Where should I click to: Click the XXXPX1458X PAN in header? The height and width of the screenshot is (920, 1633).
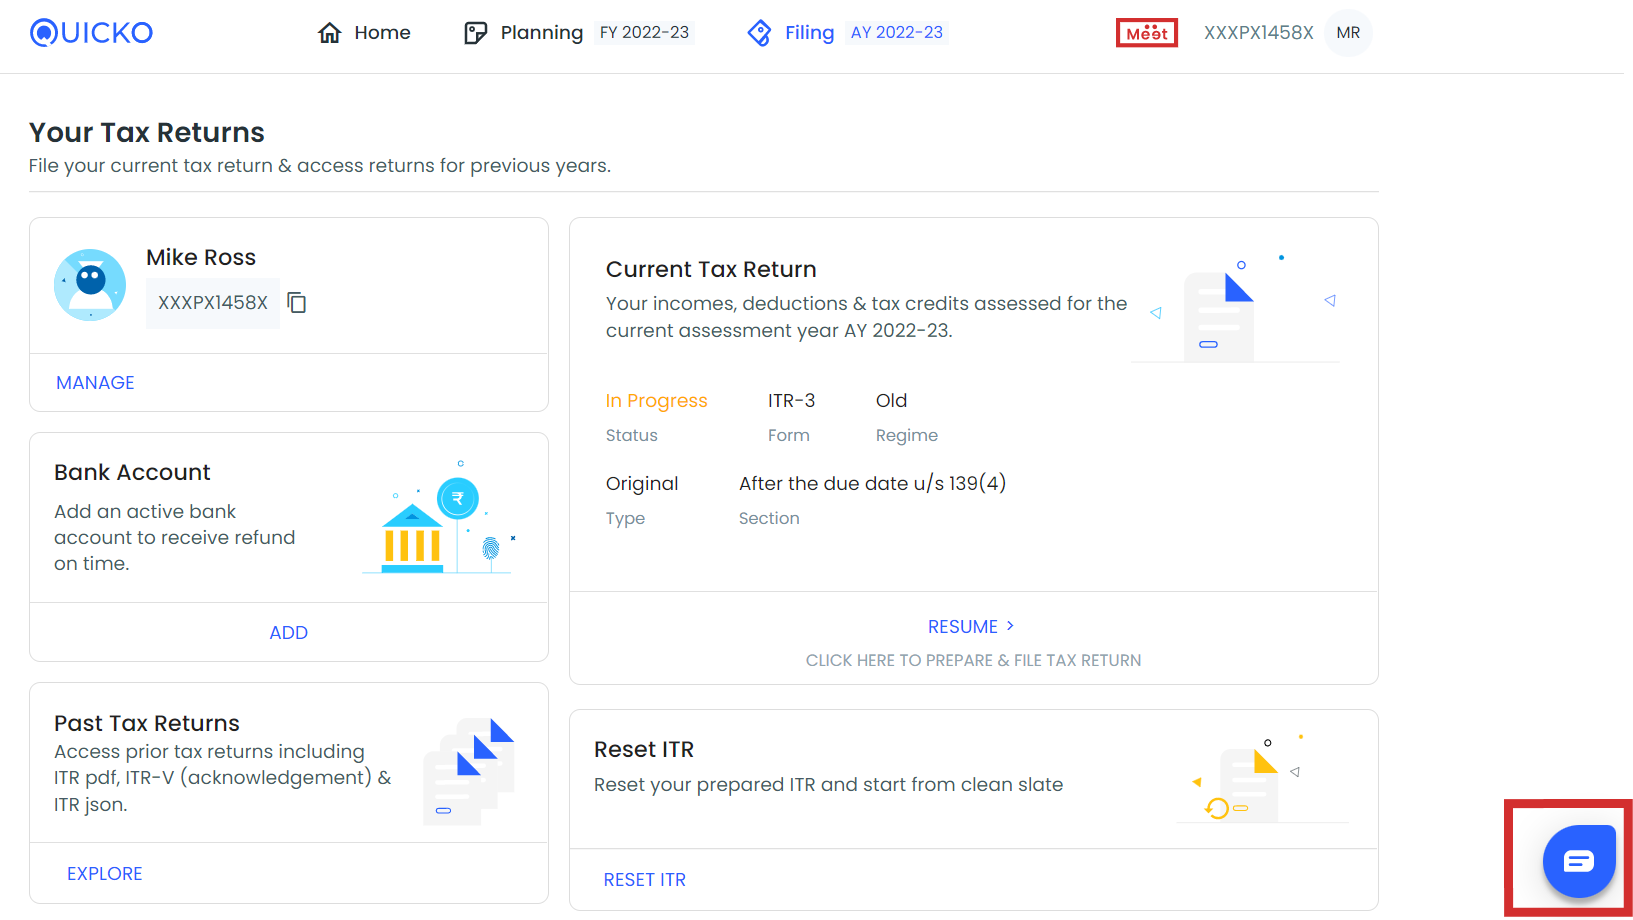click(x=1258, y=33)
